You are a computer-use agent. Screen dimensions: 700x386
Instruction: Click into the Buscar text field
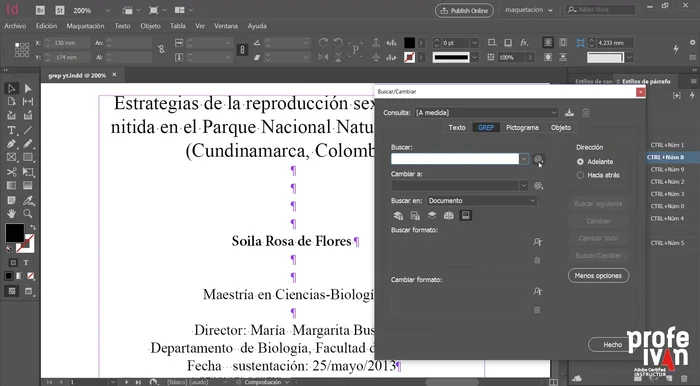pos(455,159)
